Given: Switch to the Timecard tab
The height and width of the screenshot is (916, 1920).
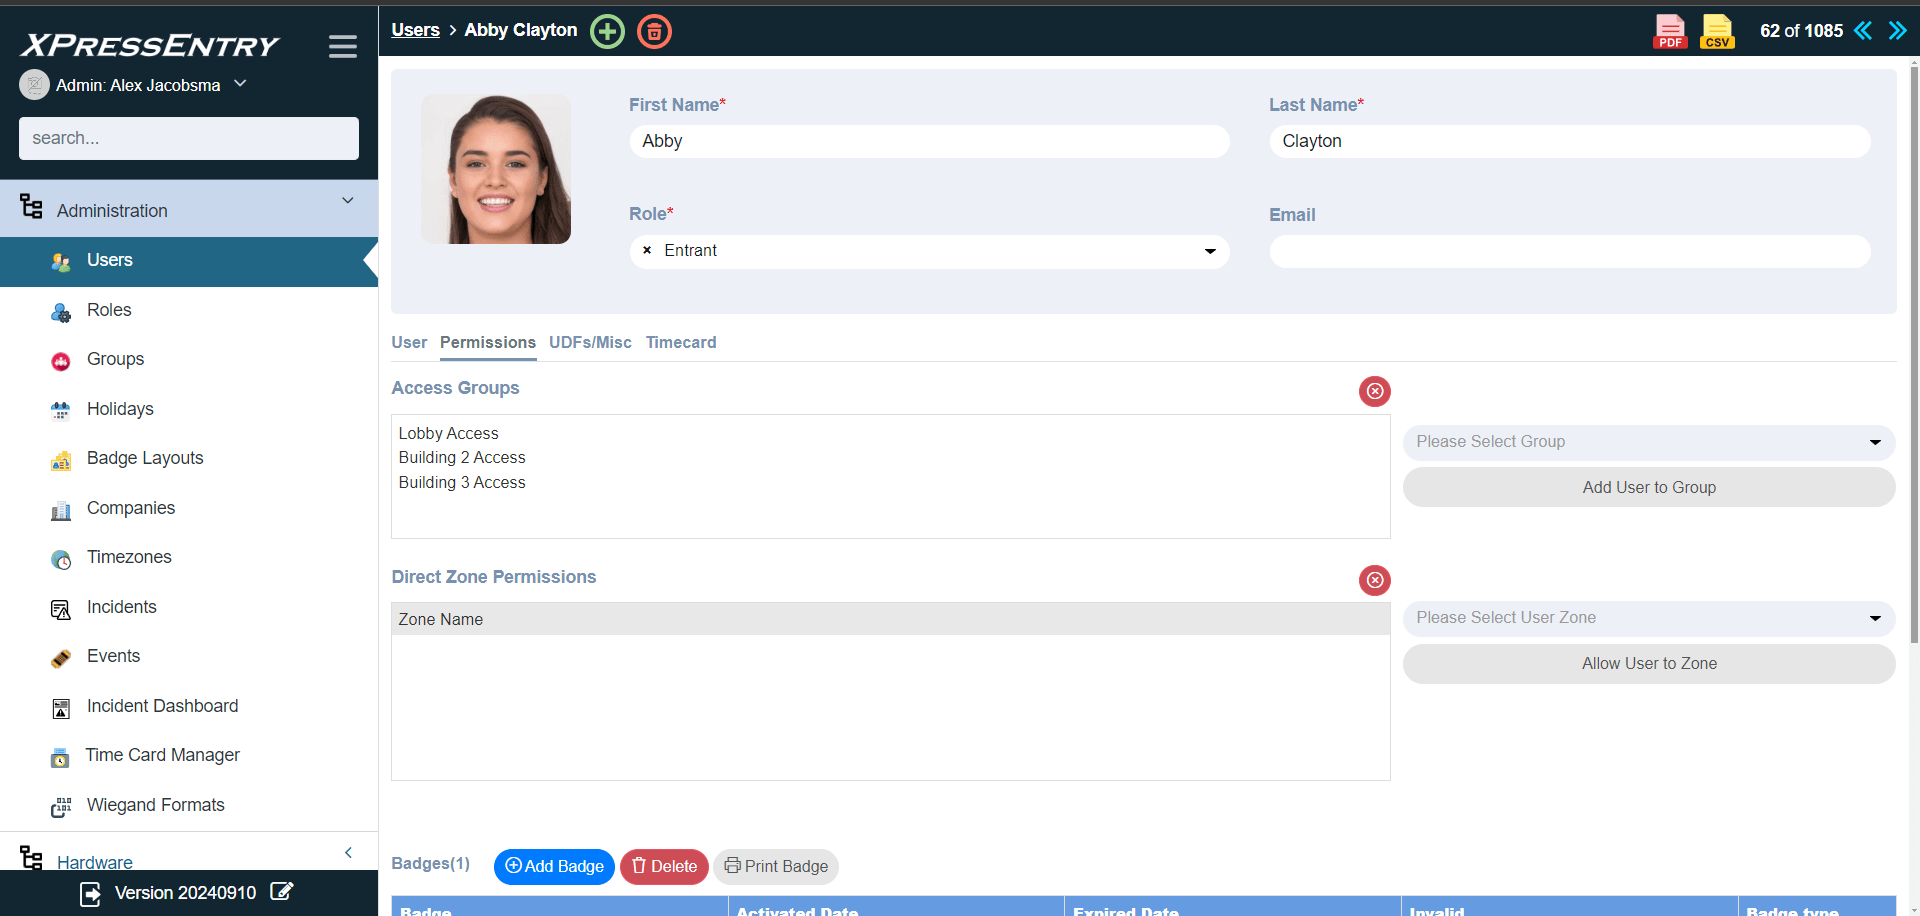Looking at the screenshot, I should click(681, 342).
